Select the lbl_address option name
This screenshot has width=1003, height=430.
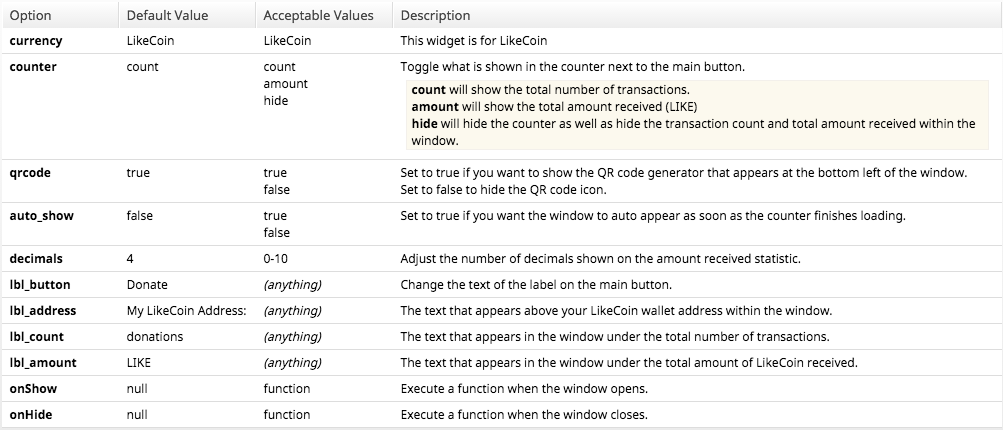coord(43,310)
